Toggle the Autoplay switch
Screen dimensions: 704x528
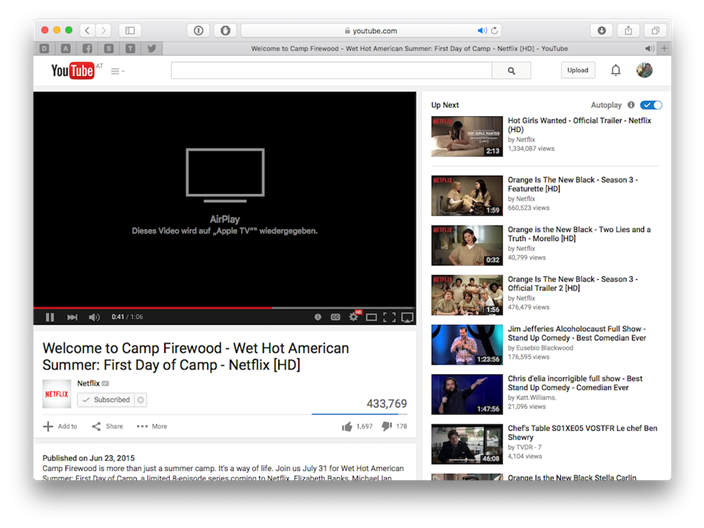point(651,105)
